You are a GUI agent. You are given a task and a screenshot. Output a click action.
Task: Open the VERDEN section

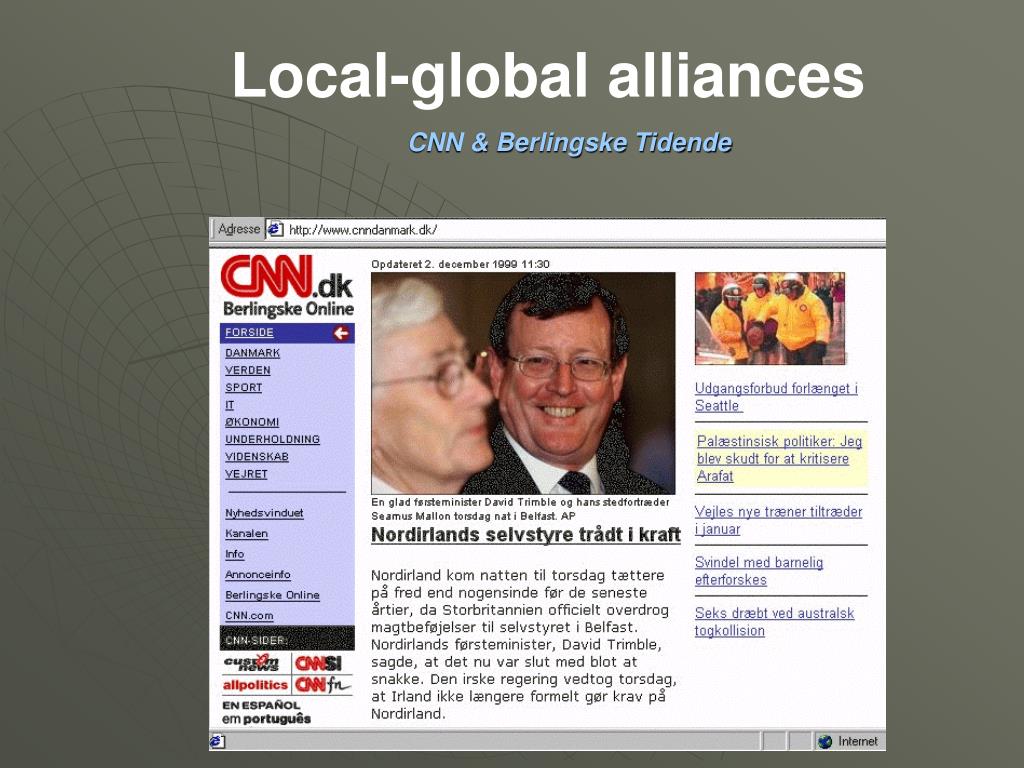coord(248,370)
